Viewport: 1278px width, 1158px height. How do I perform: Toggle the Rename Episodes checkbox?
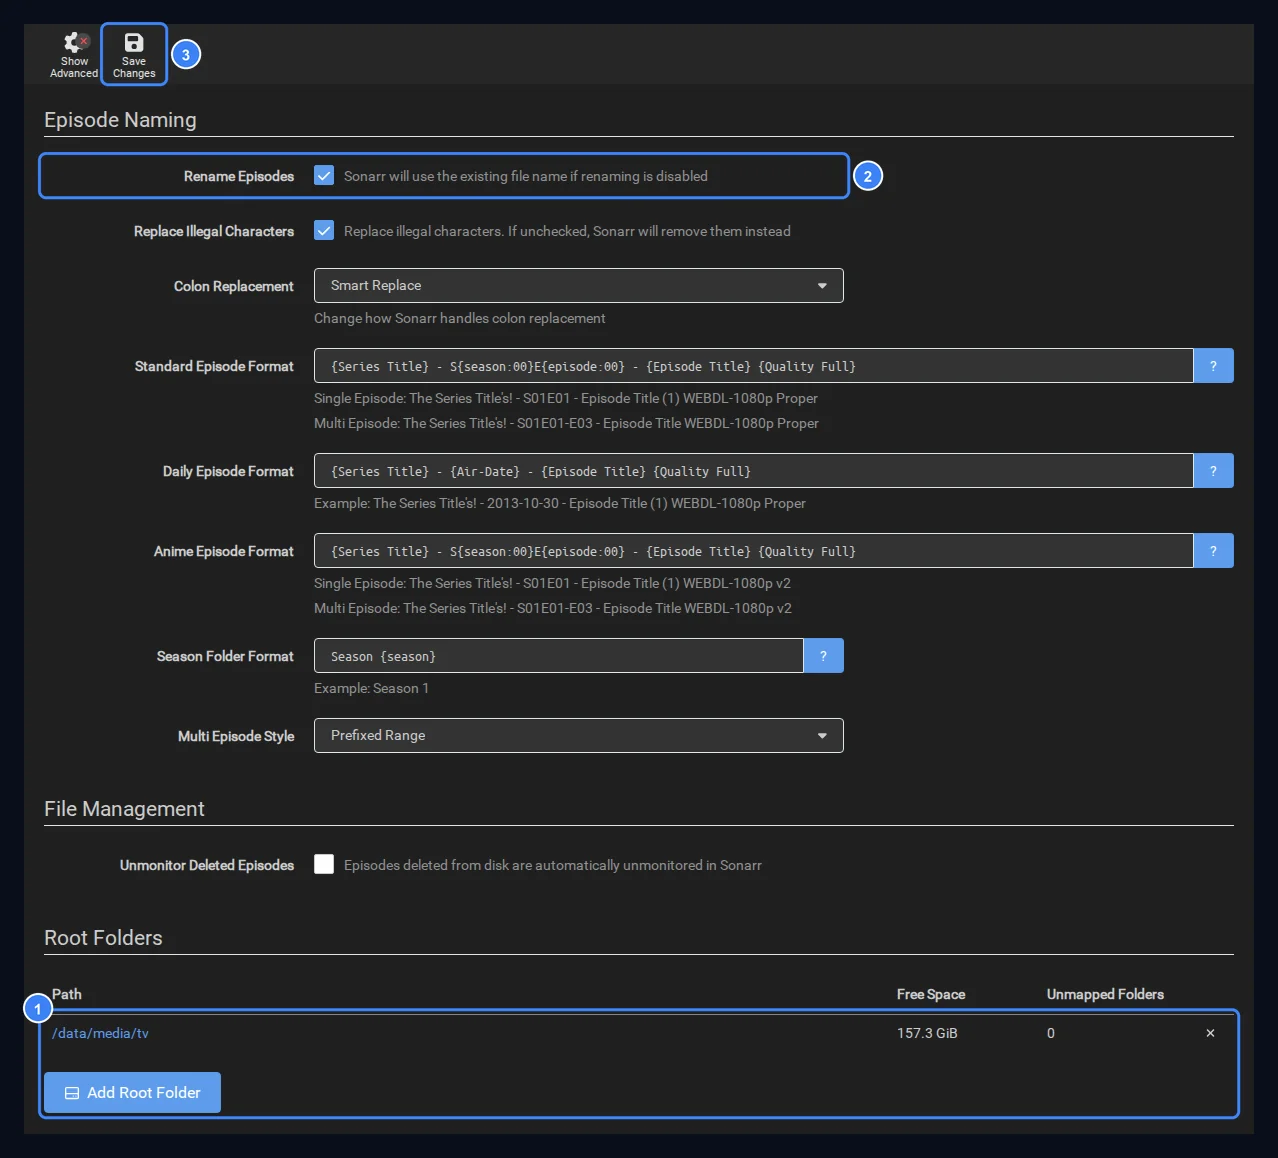coord(324,176)
